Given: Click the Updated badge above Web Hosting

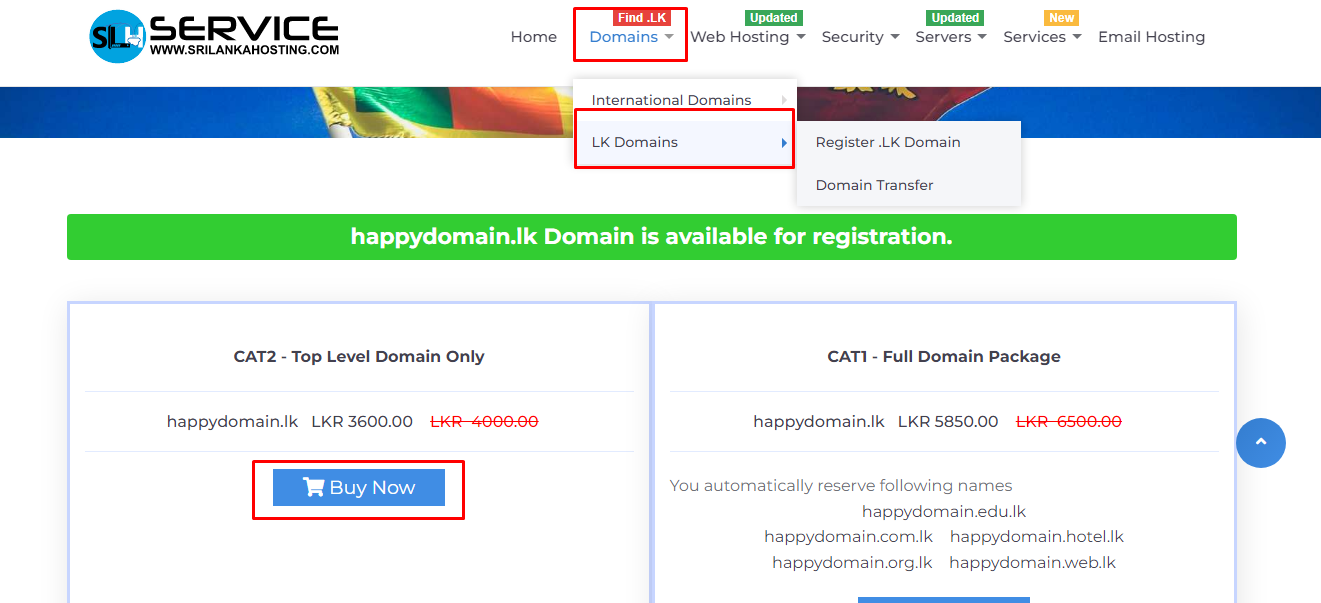Looking at the screenshot, I should 773,18.
